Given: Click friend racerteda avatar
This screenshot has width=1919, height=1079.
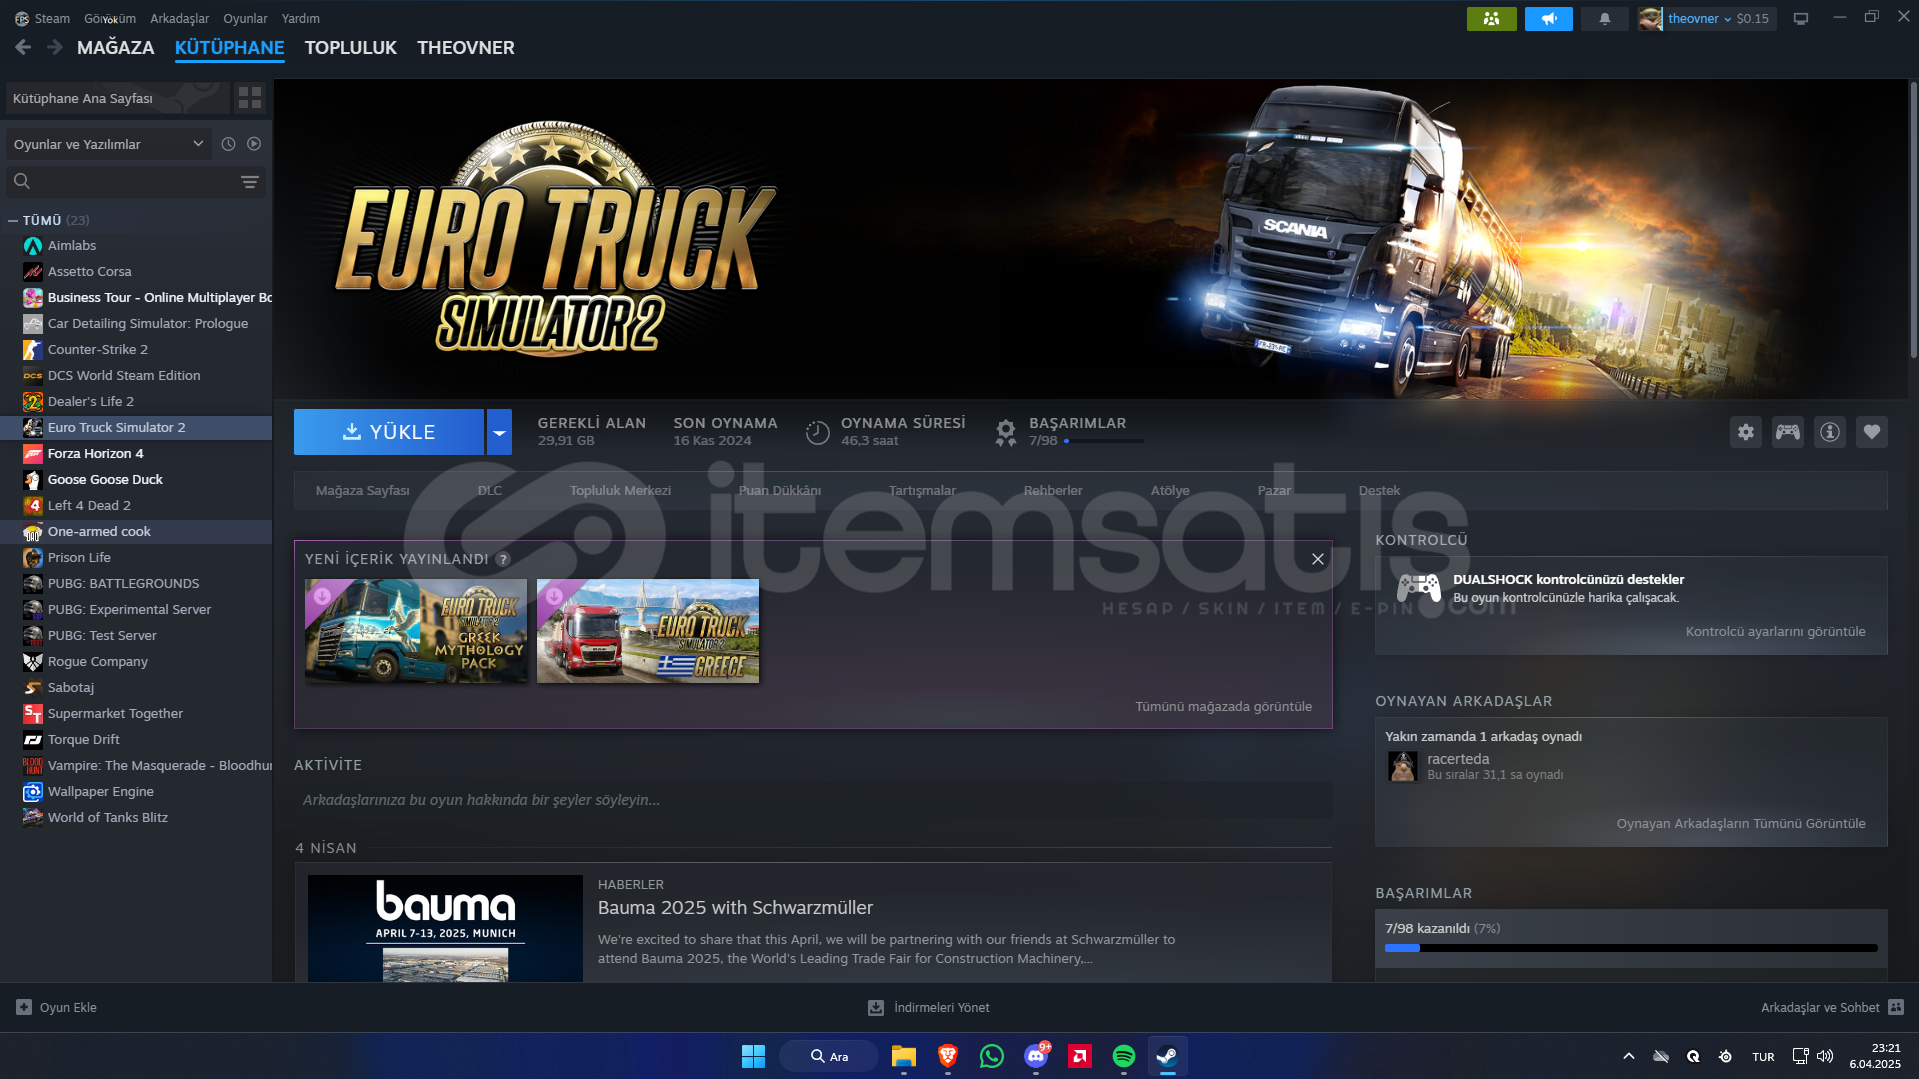Looking at the screenshot, I should coord(1403,766).
